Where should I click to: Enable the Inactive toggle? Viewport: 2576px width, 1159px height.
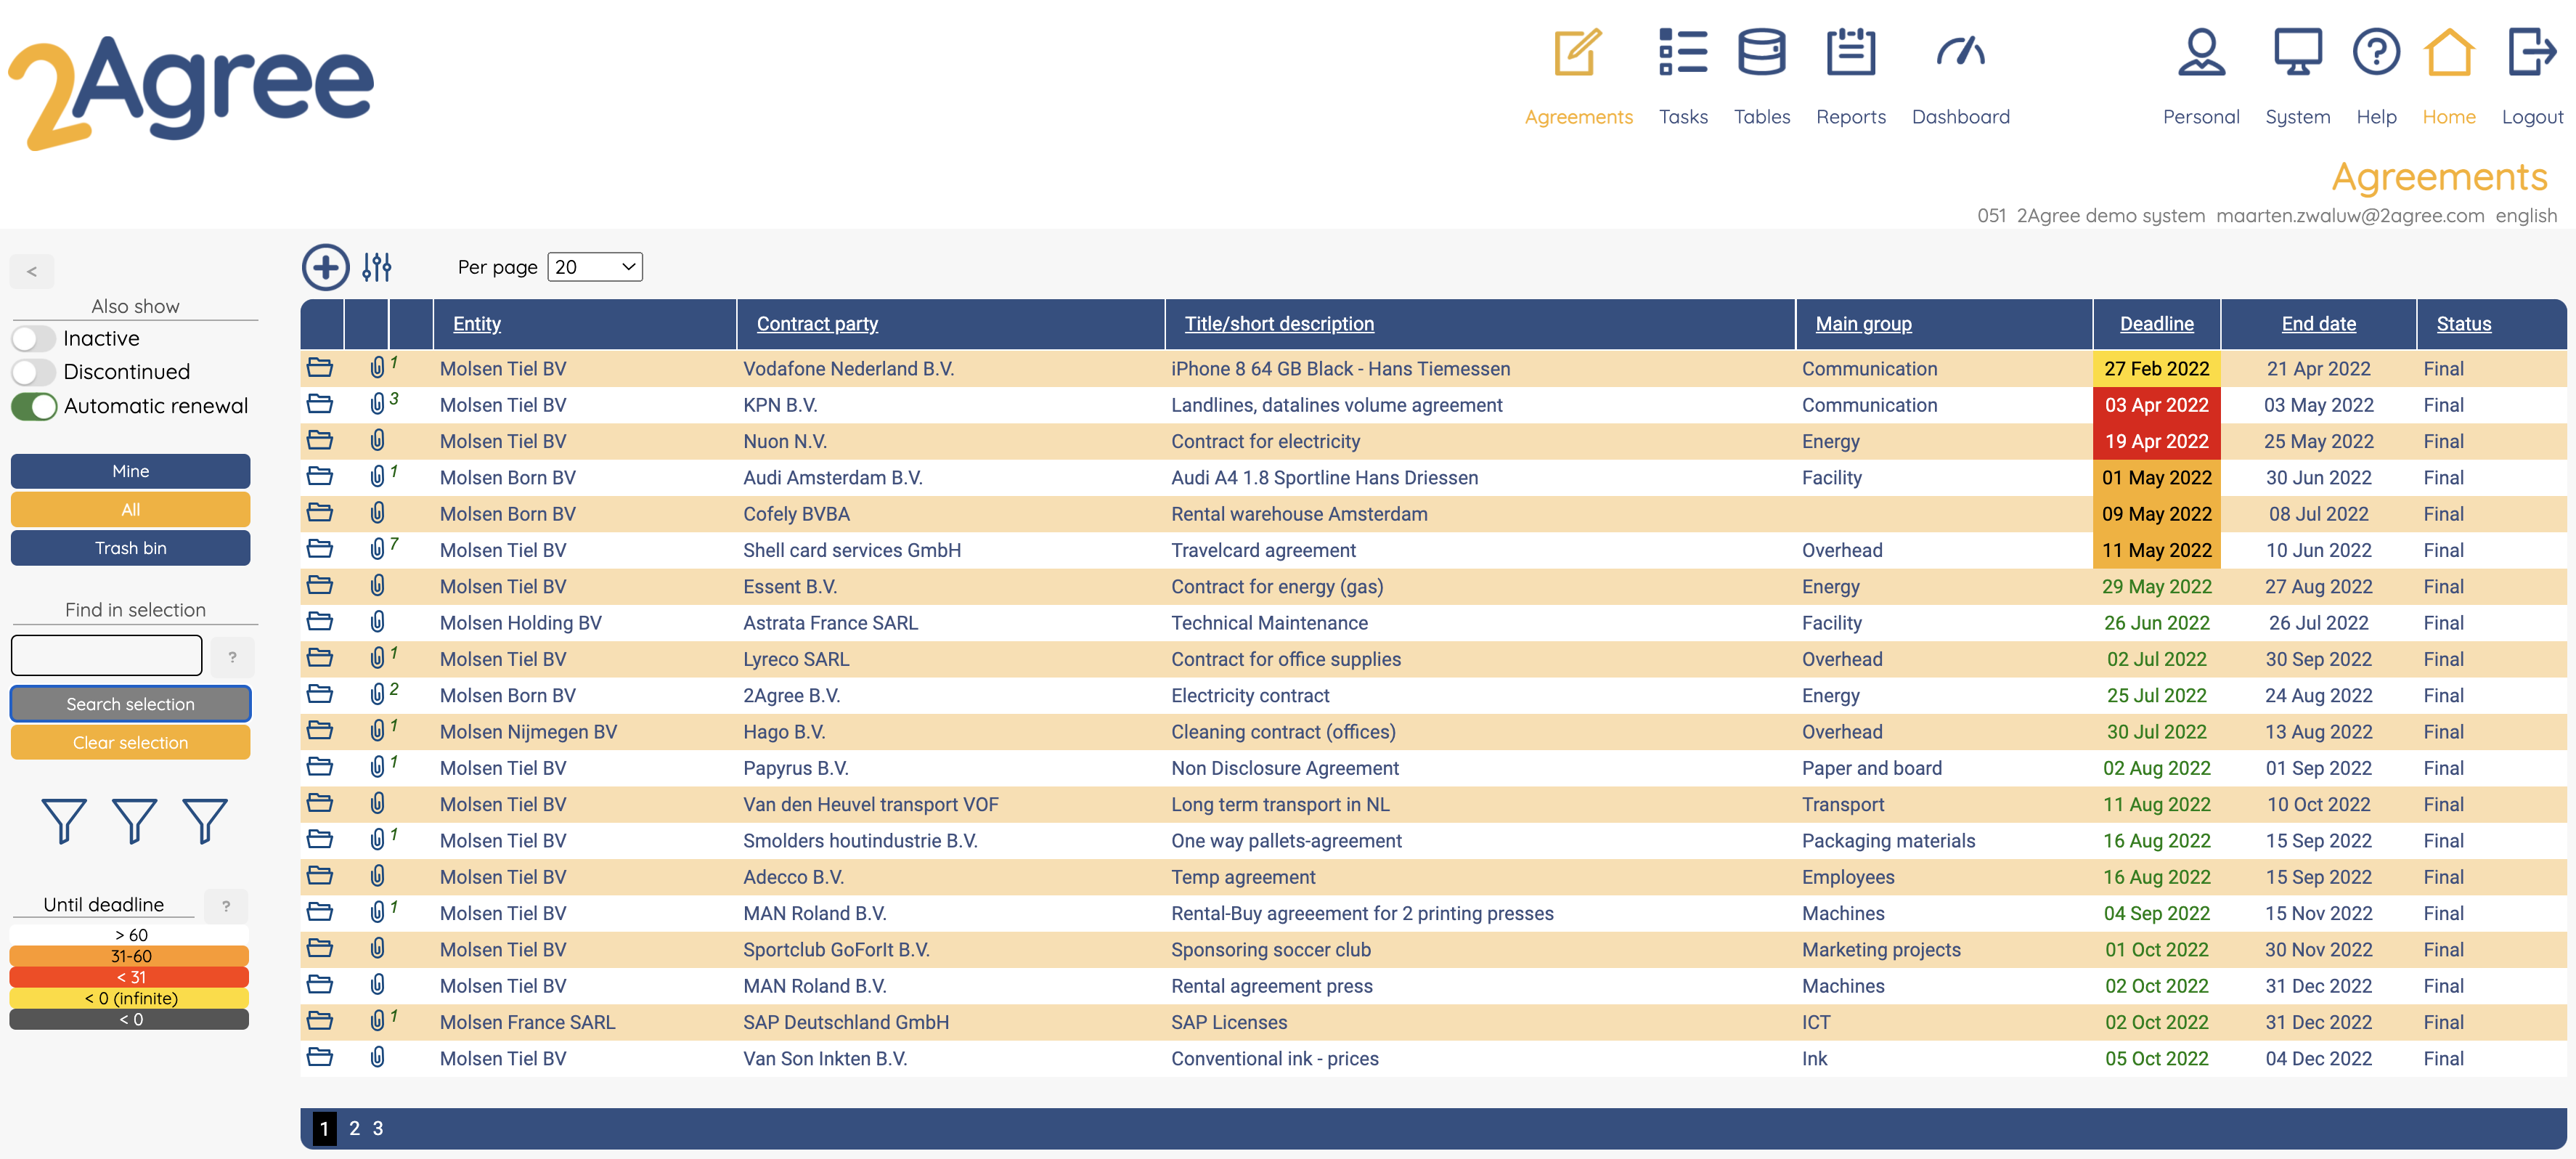click(x=34, y=339)
